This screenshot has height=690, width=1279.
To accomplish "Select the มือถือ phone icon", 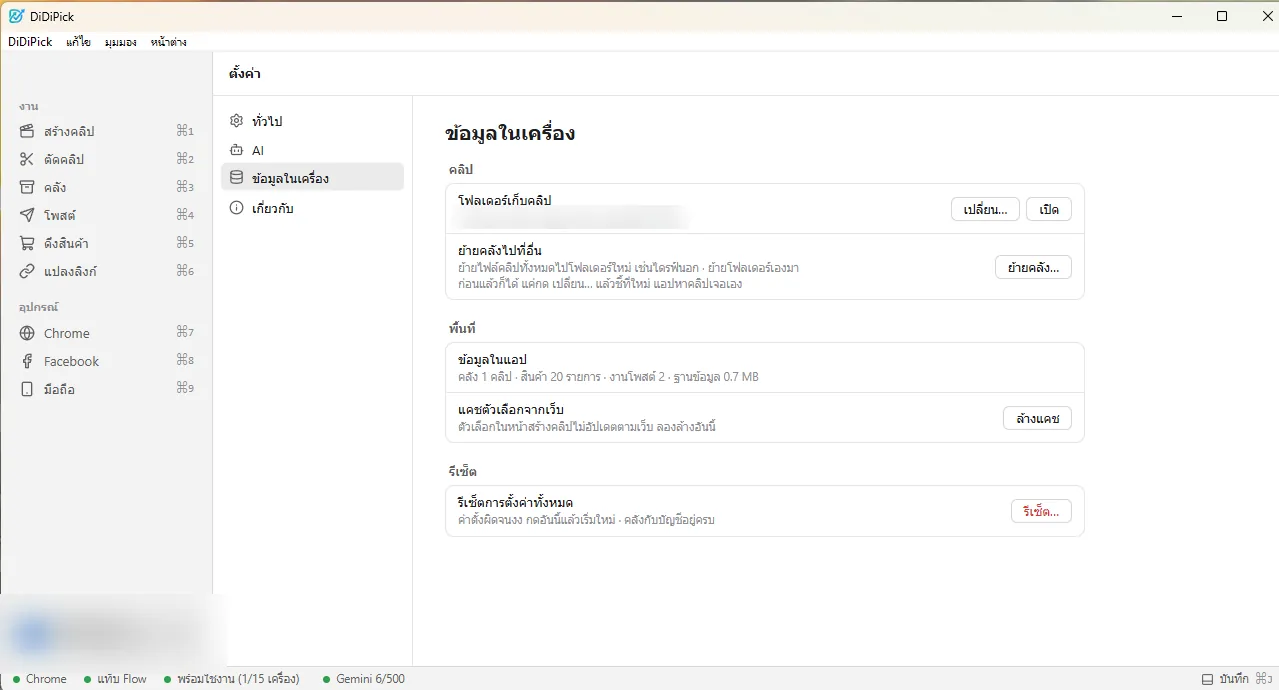I will point(27,389).
